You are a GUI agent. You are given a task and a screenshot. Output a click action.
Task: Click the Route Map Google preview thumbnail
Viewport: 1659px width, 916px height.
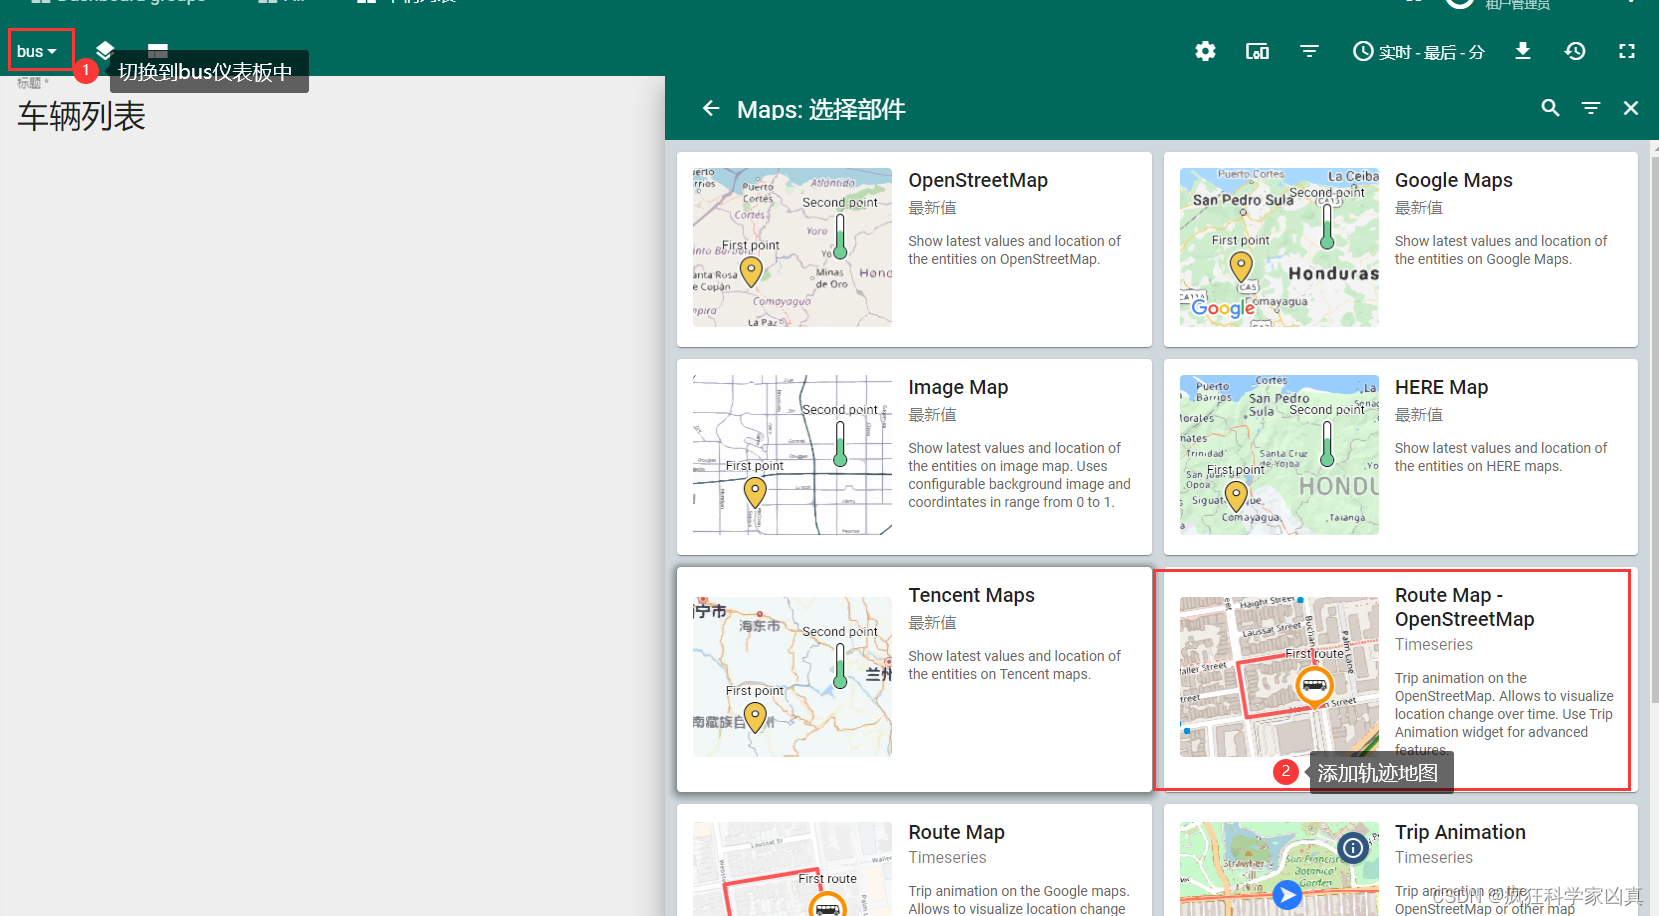point(792,869)
